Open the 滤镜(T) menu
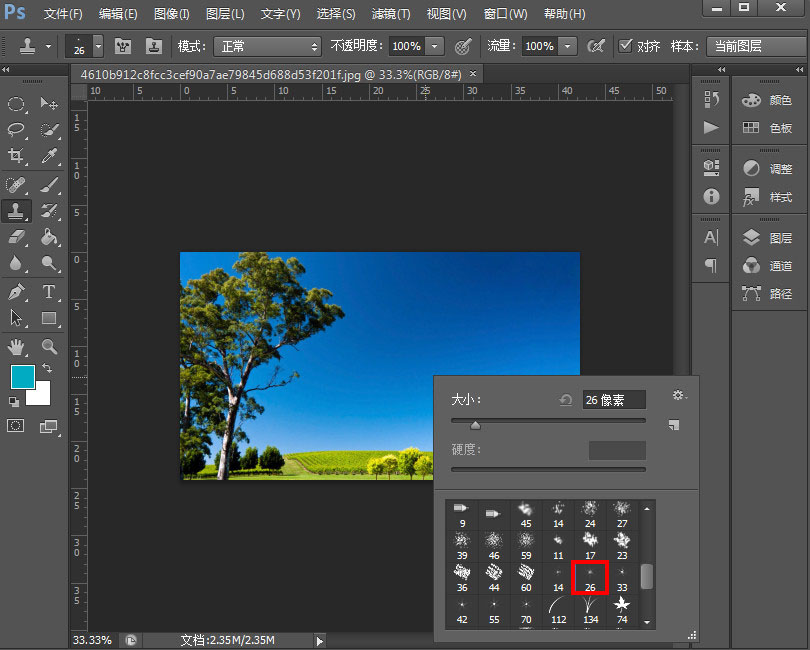Image resolution: width=810 pixels, height=650 pixels. 391,14
